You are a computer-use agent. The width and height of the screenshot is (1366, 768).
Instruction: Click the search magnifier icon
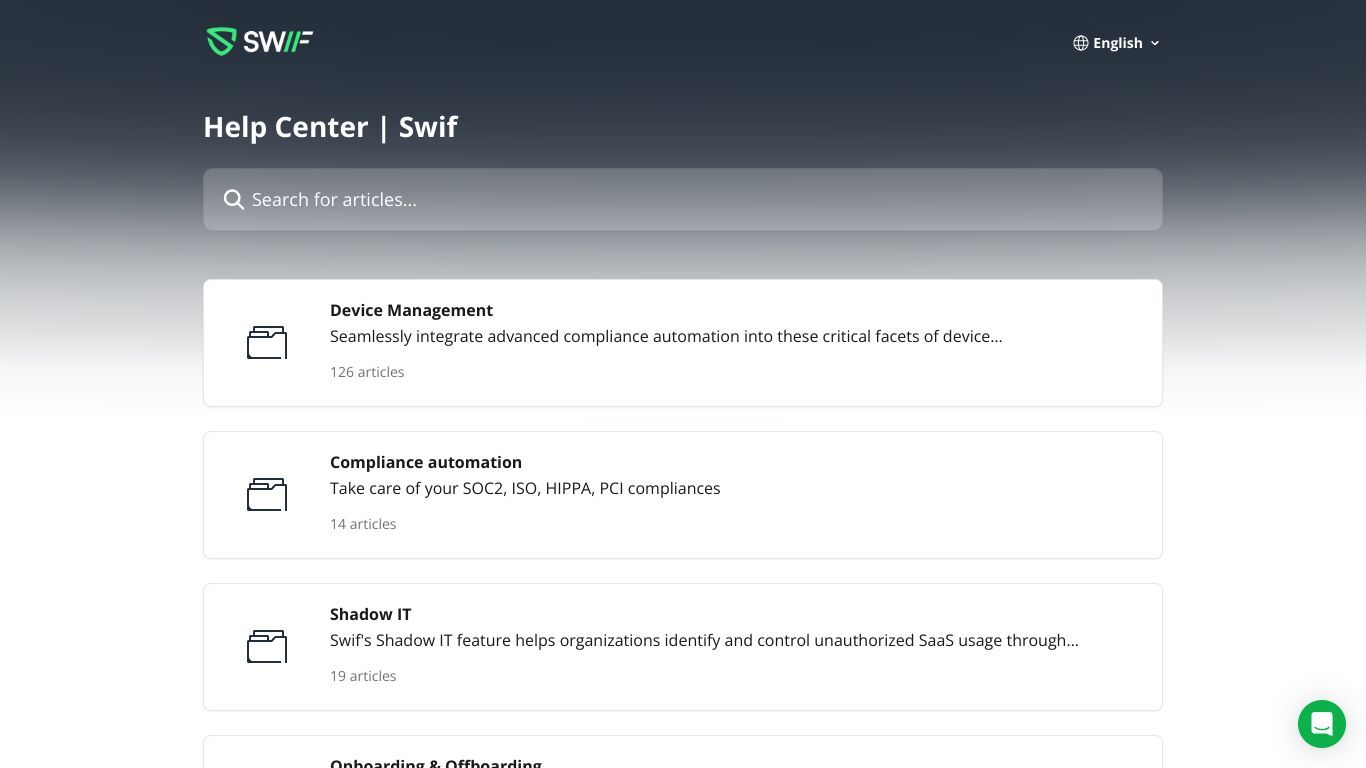(234, 200)
